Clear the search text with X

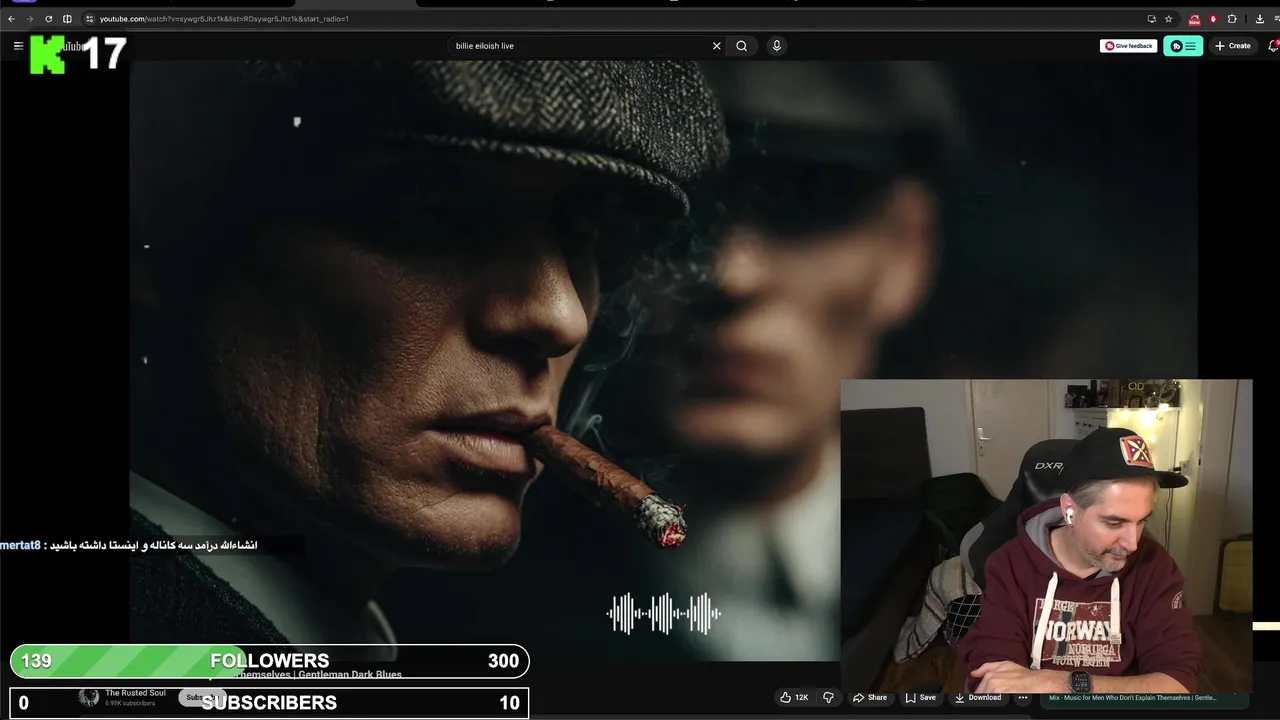[x=716, y=46]
